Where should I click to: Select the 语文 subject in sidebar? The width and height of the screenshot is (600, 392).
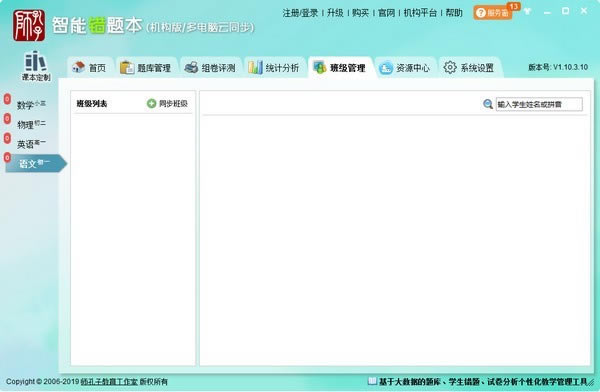tap(35, 163)
